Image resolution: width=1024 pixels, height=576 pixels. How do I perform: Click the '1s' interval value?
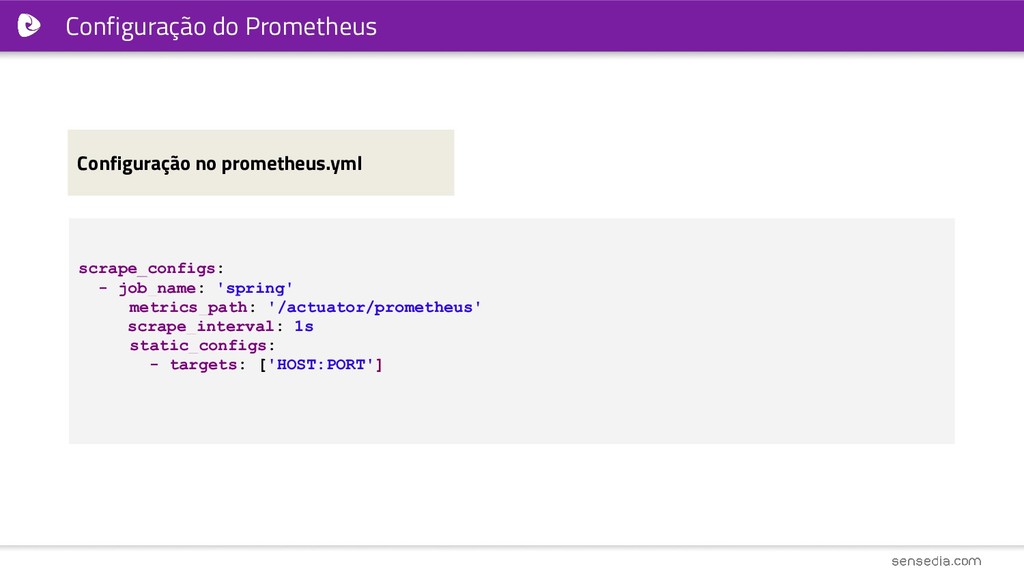pos(304,326)
